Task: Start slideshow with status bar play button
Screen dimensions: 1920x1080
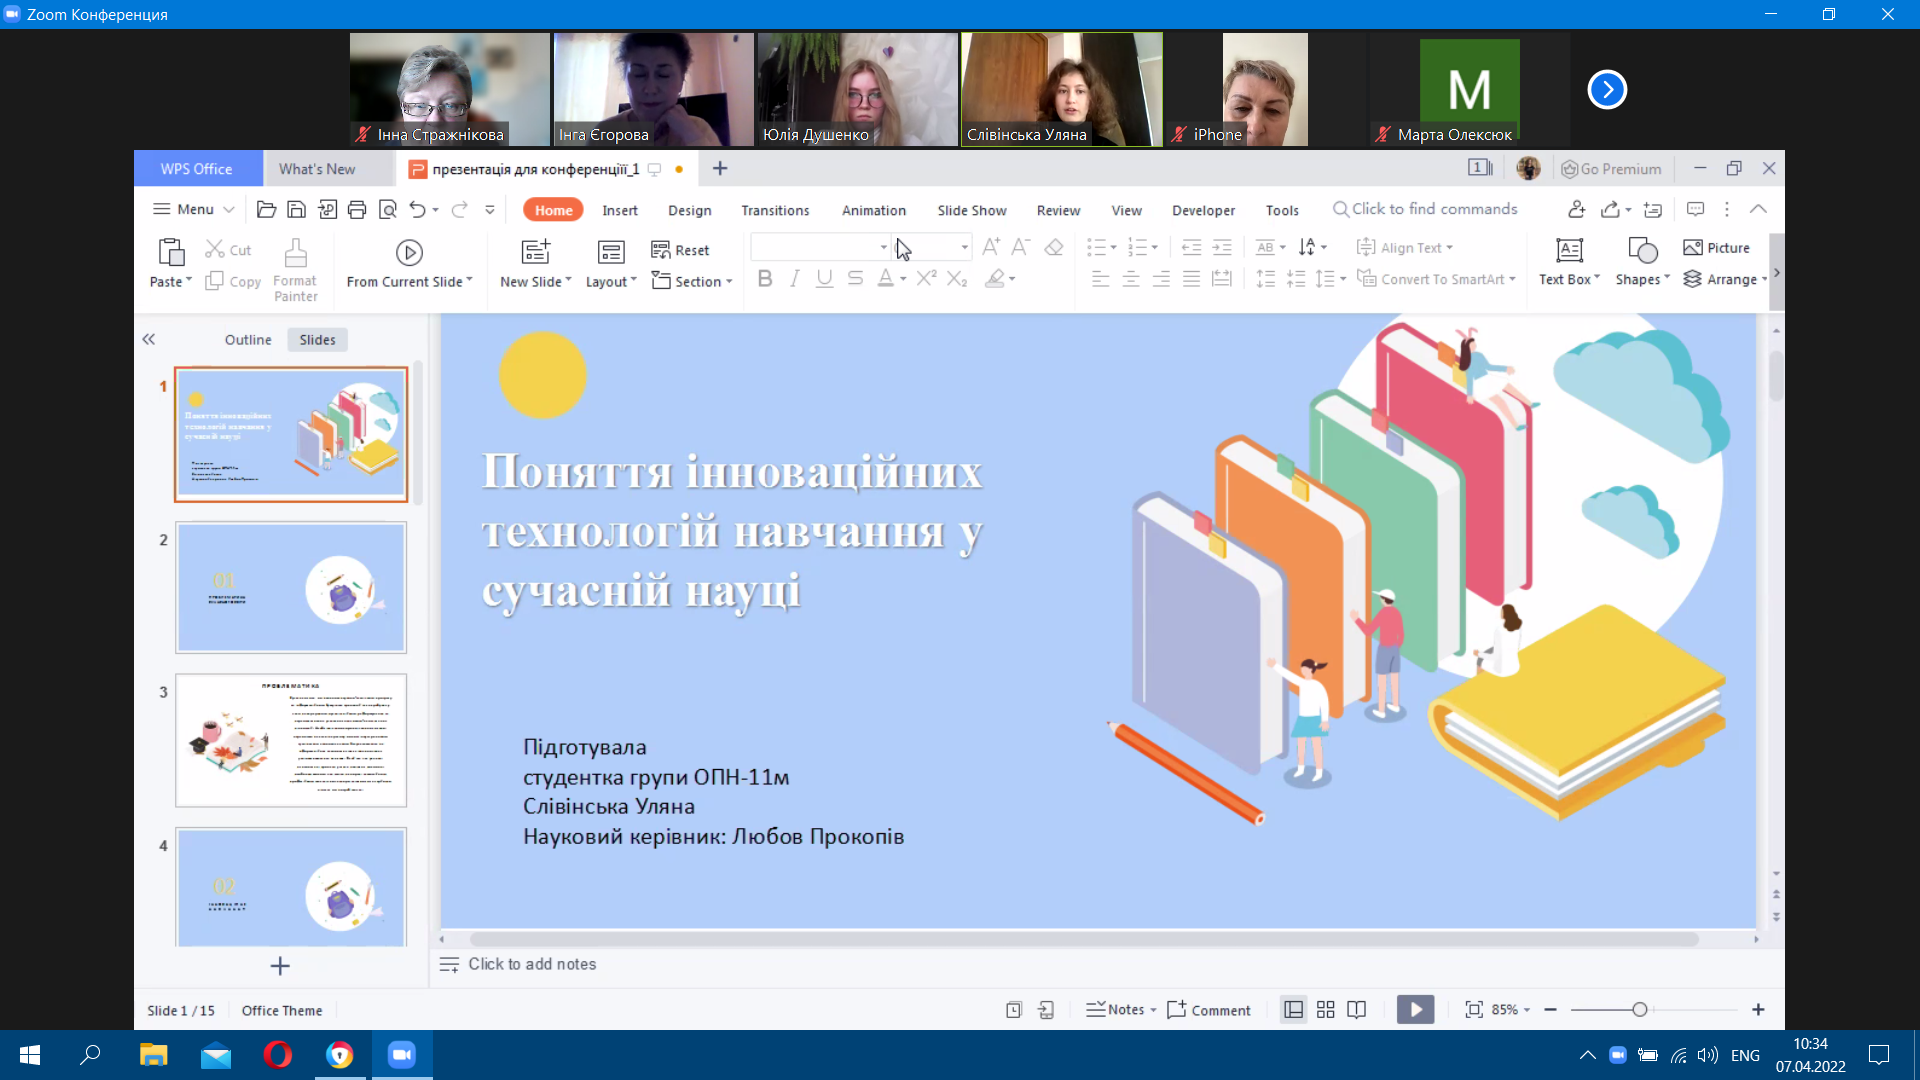Action: (x=1415, y=1010)
